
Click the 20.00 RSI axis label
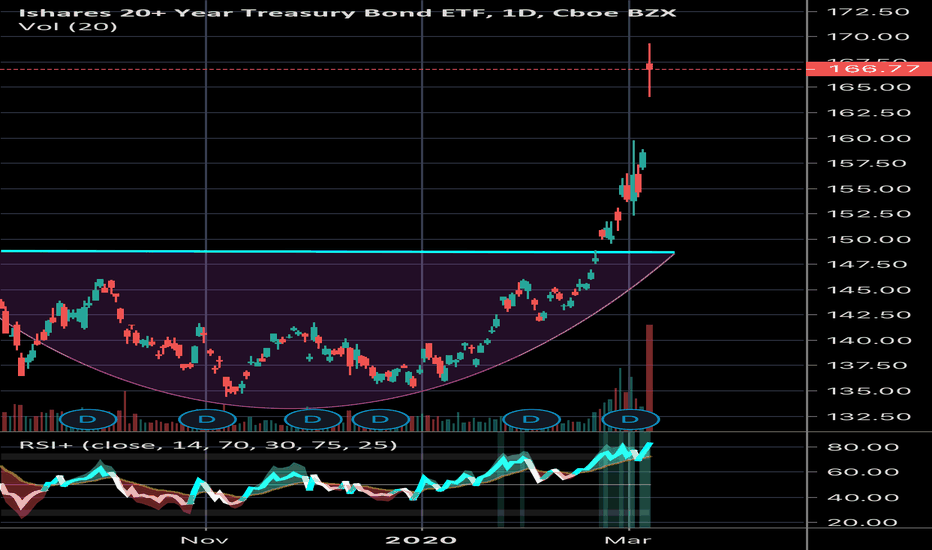(863, 523)
